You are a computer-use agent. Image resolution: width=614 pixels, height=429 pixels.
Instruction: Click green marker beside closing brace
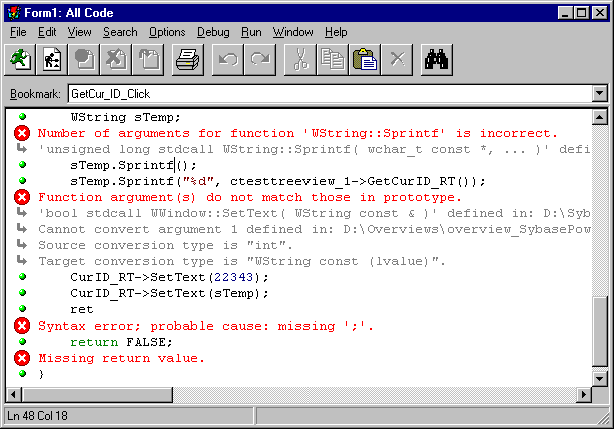click(x=22, y=373)
